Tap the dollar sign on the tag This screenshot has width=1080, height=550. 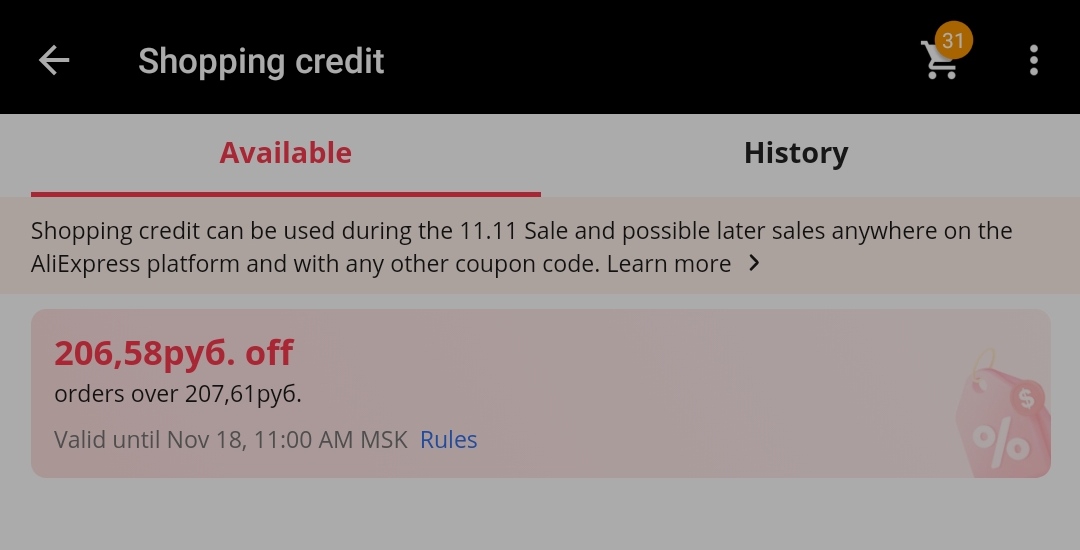[x=1026, y=398]
